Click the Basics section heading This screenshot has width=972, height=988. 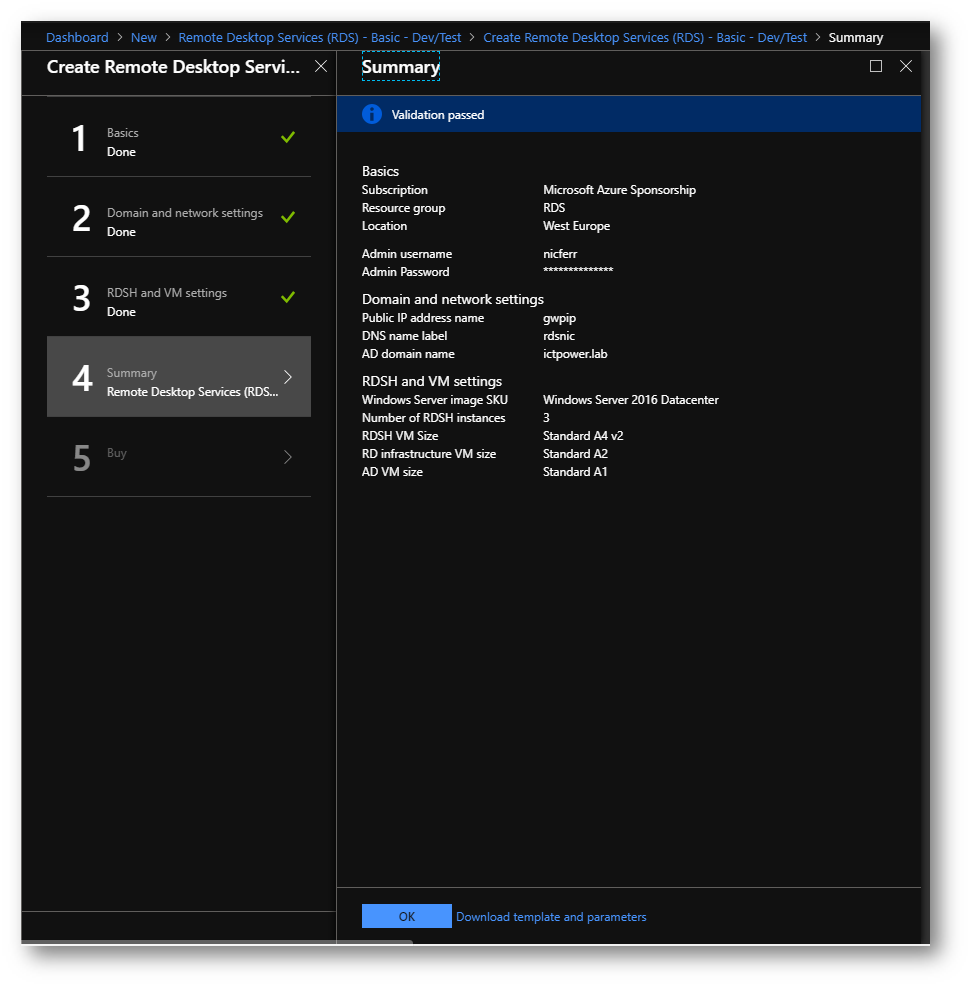380,171
